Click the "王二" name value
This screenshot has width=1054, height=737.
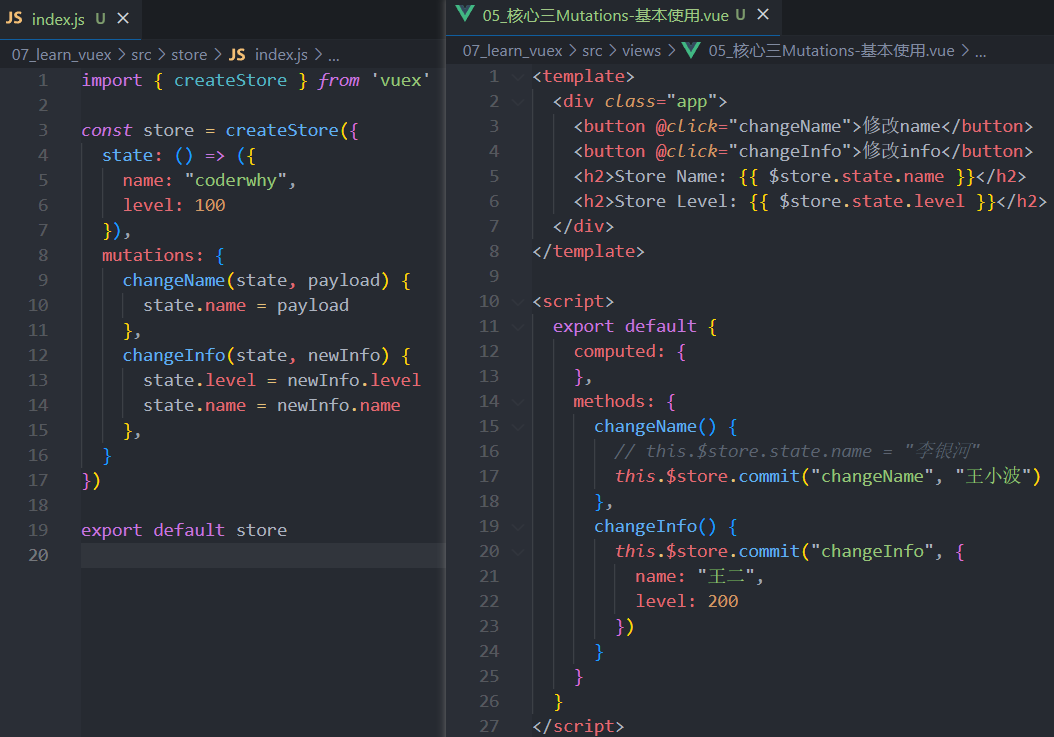(726, 576)
